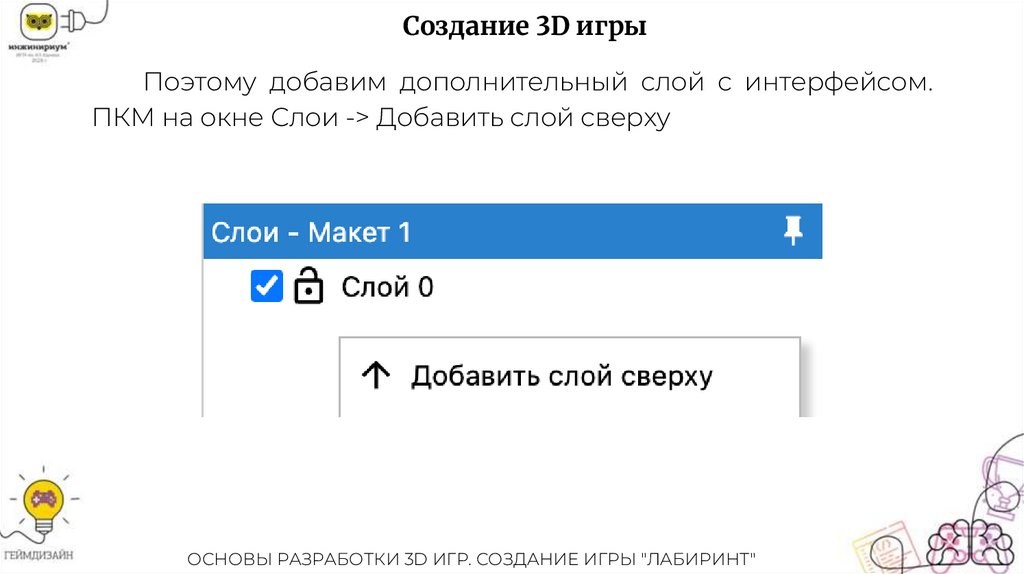Click the faded code document illustration

tap(891, 552)
